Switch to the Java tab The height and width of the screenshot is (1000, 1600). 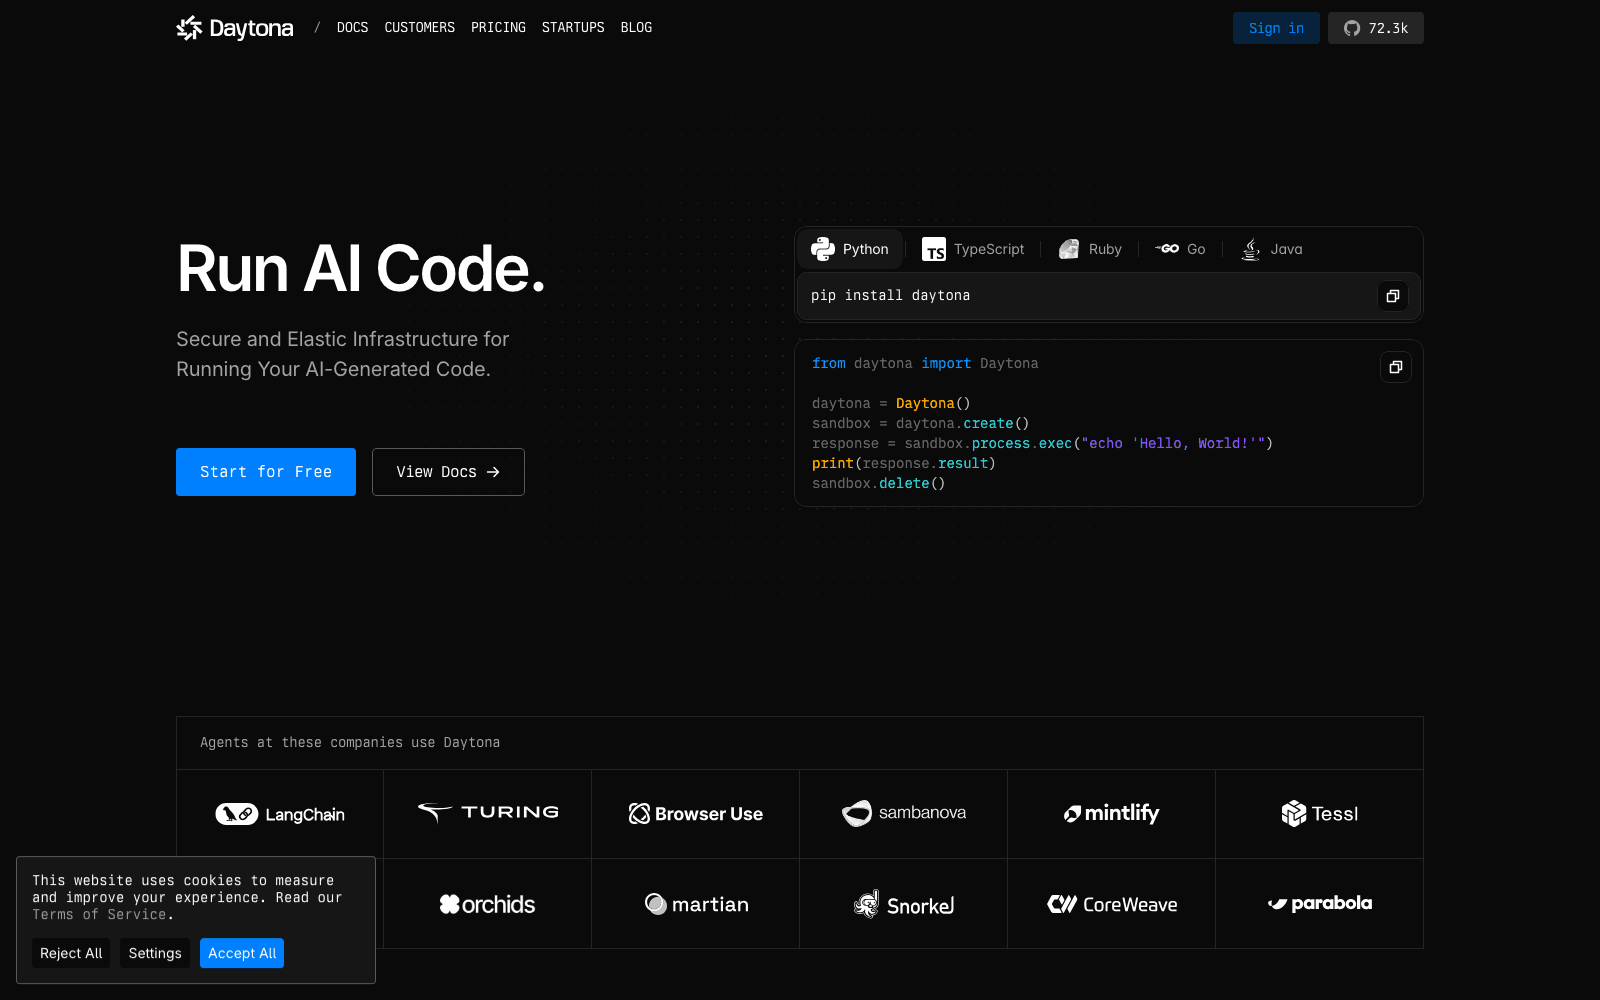pyautogui.click(x=1272, y=249)
